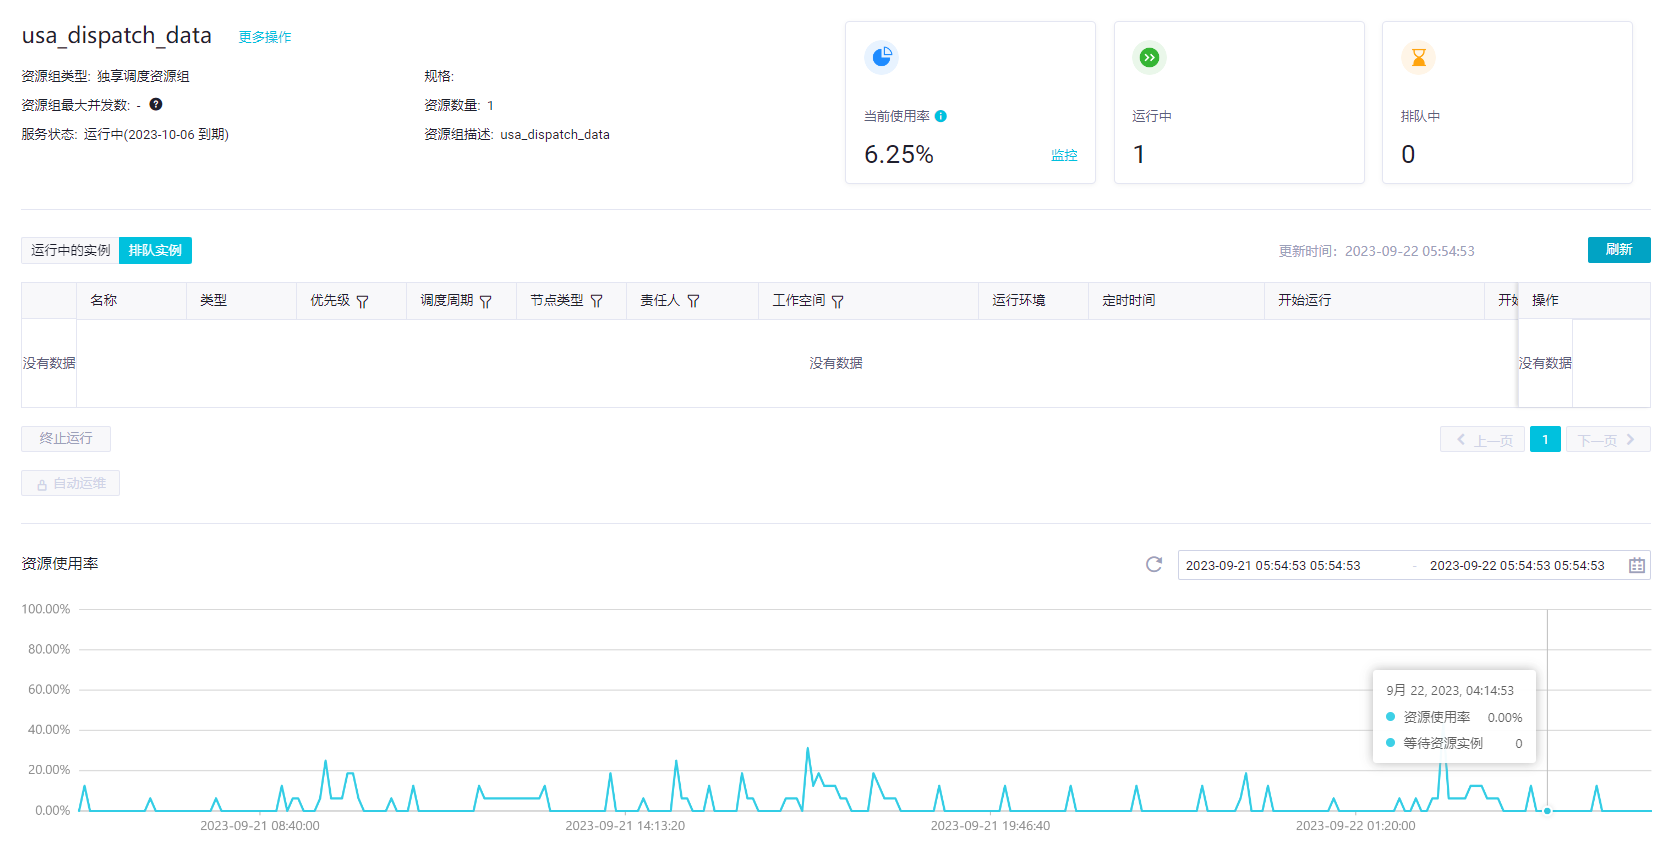Open filter for 责任人 column
1668x848 pixels.
click(693, 301)
